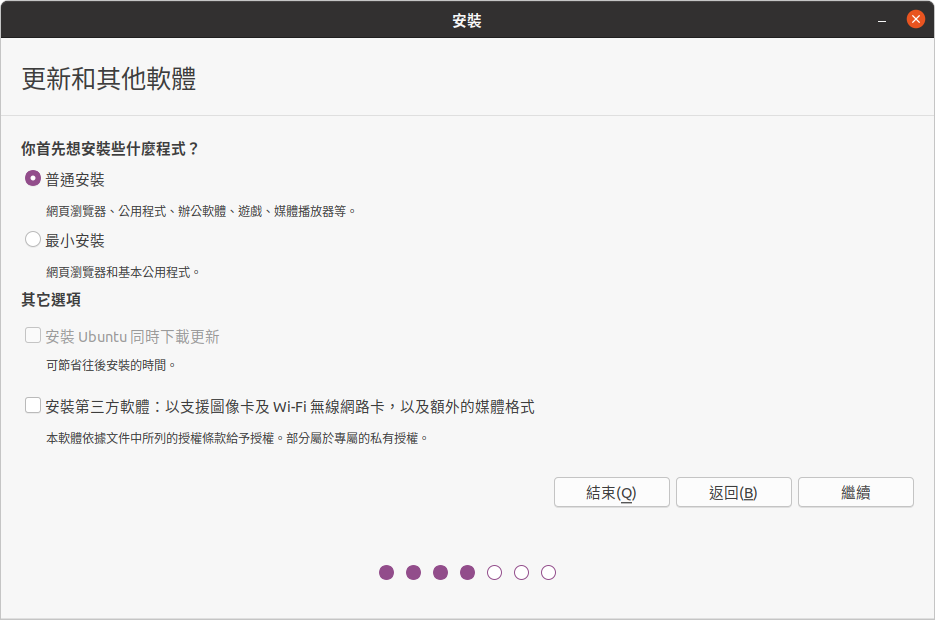Tick the 安裝 Ubuntu 同時下載更新 checkbox
The height and width of the screenshot is (620, 935).
click(33, 336)
